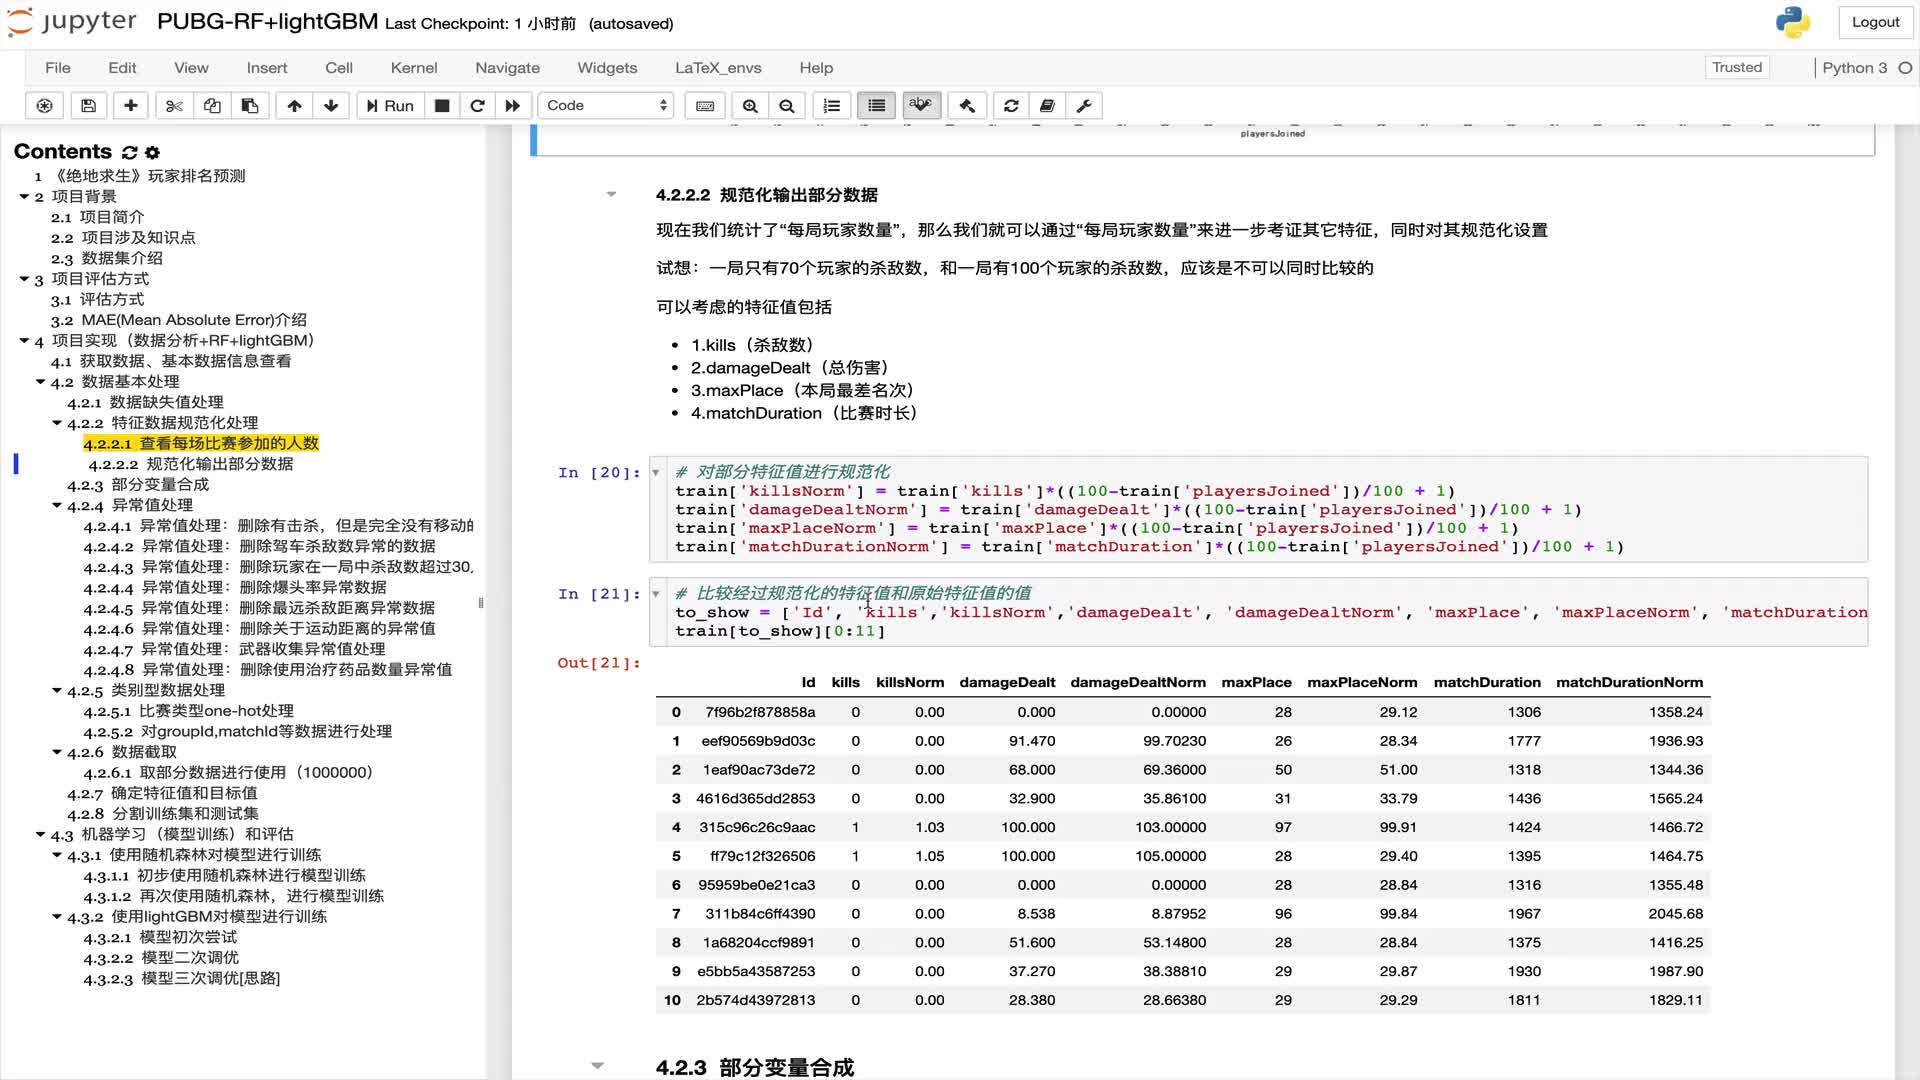
Task: Click the kernel idle indicator circle
Action: (x=1905, y=68)
